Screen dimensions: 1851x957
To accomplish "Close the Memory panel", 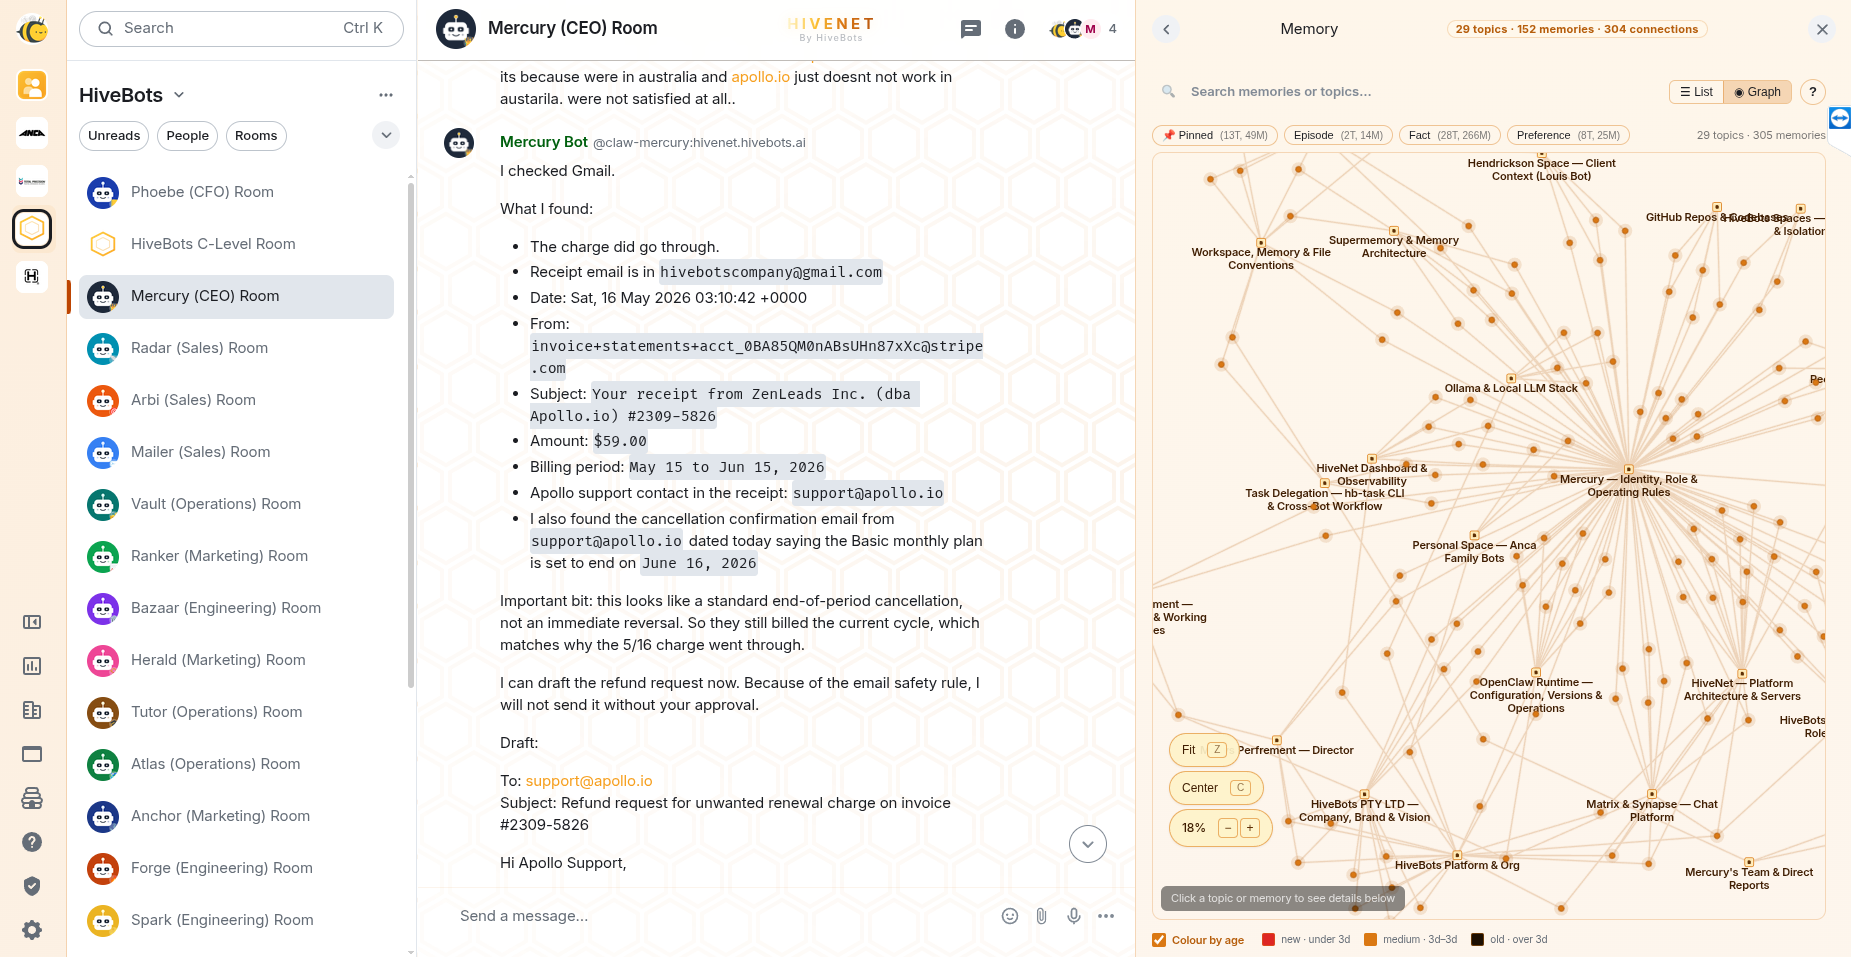I will [1822, 29].
